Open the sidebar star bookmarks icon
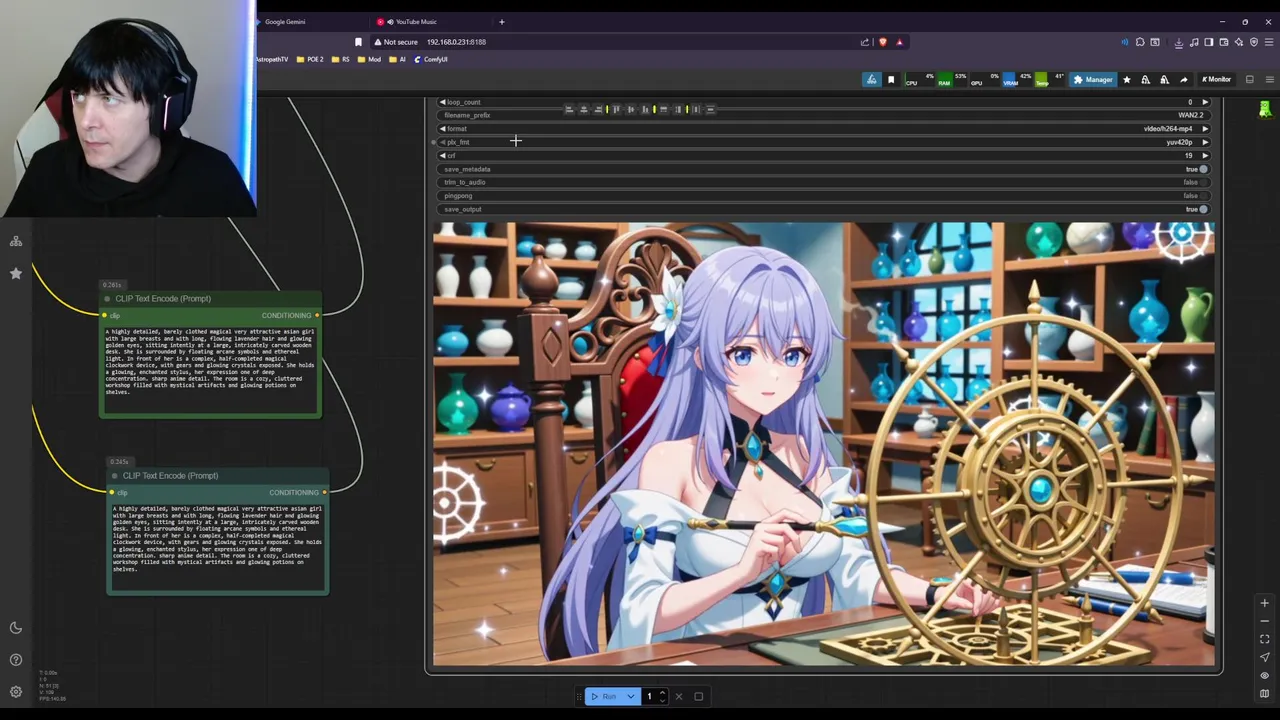 pyautogui.click(x=16, y=273)
